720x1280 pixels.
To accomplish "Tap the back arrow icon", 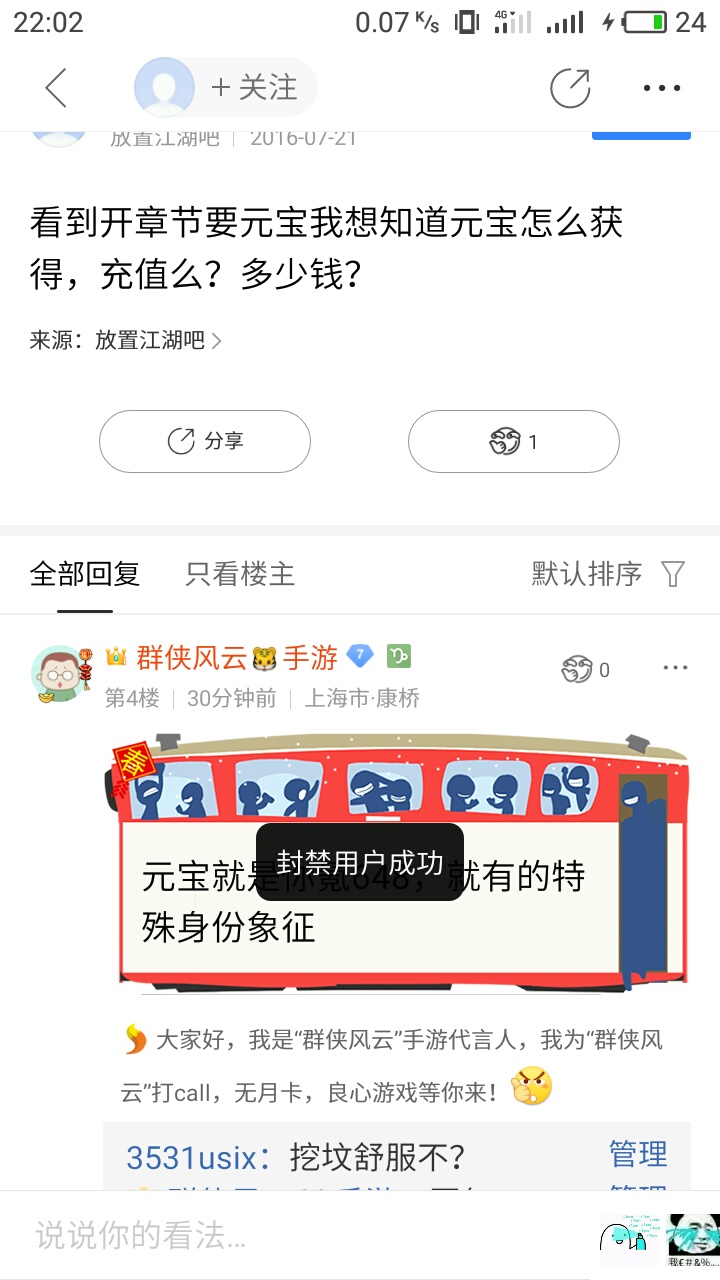I will coord(56,88).
